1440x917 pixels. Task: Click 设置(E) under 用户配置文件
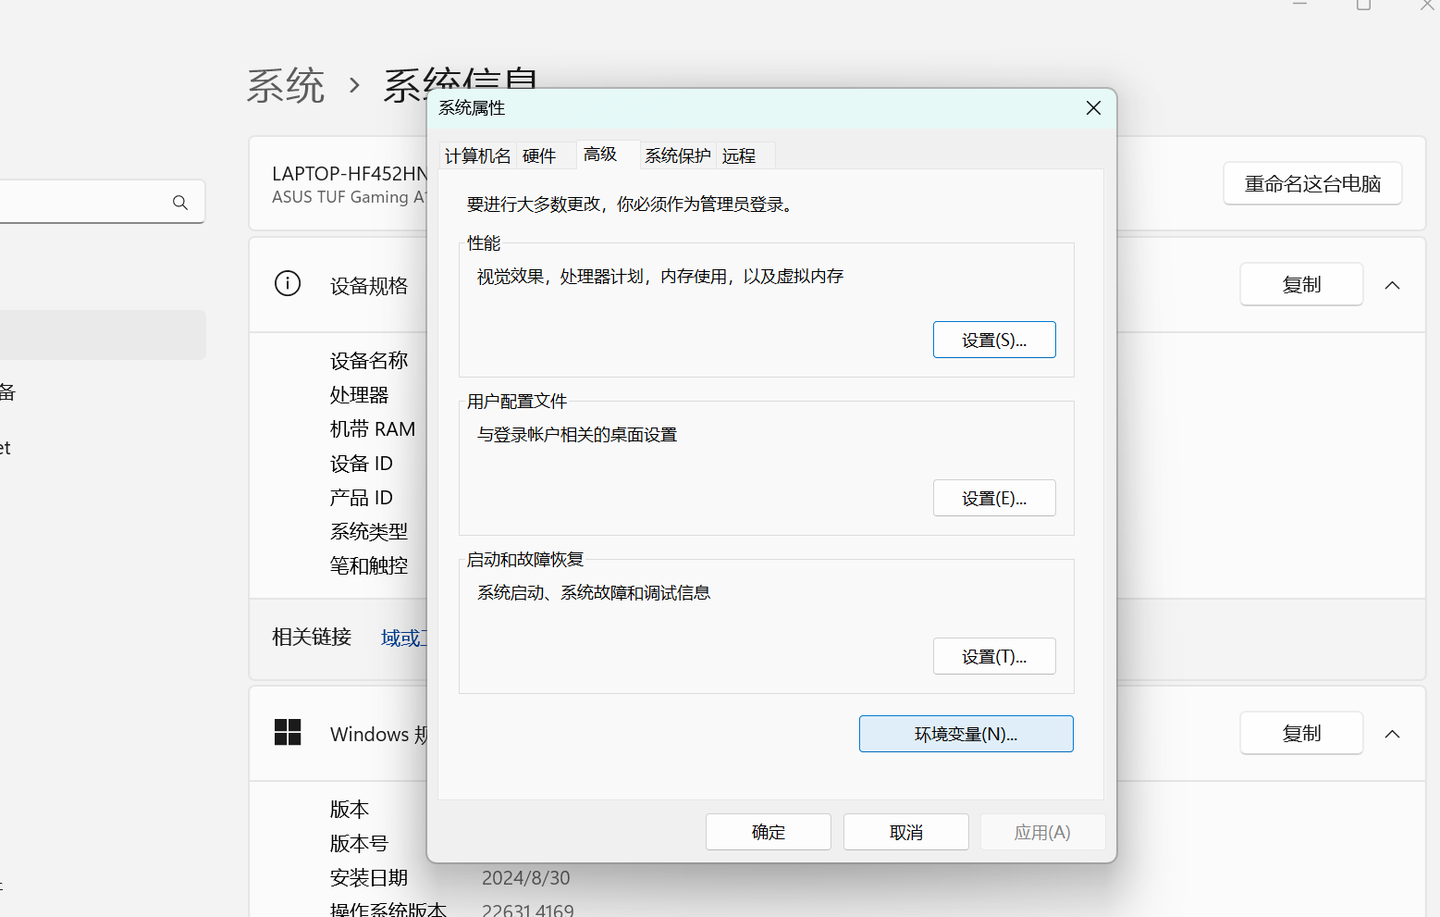(x=994, y=497)
